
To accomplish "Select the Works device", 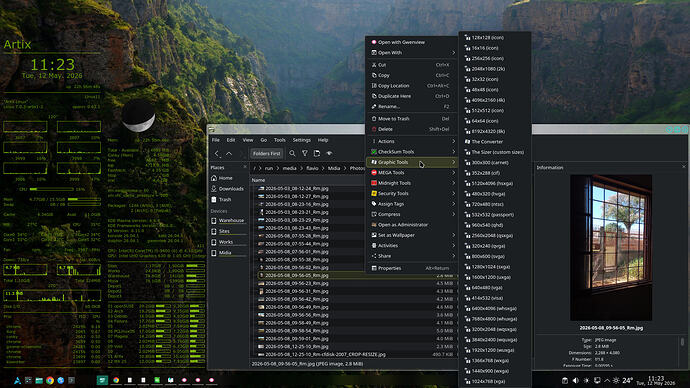I will tap(228, 242).
